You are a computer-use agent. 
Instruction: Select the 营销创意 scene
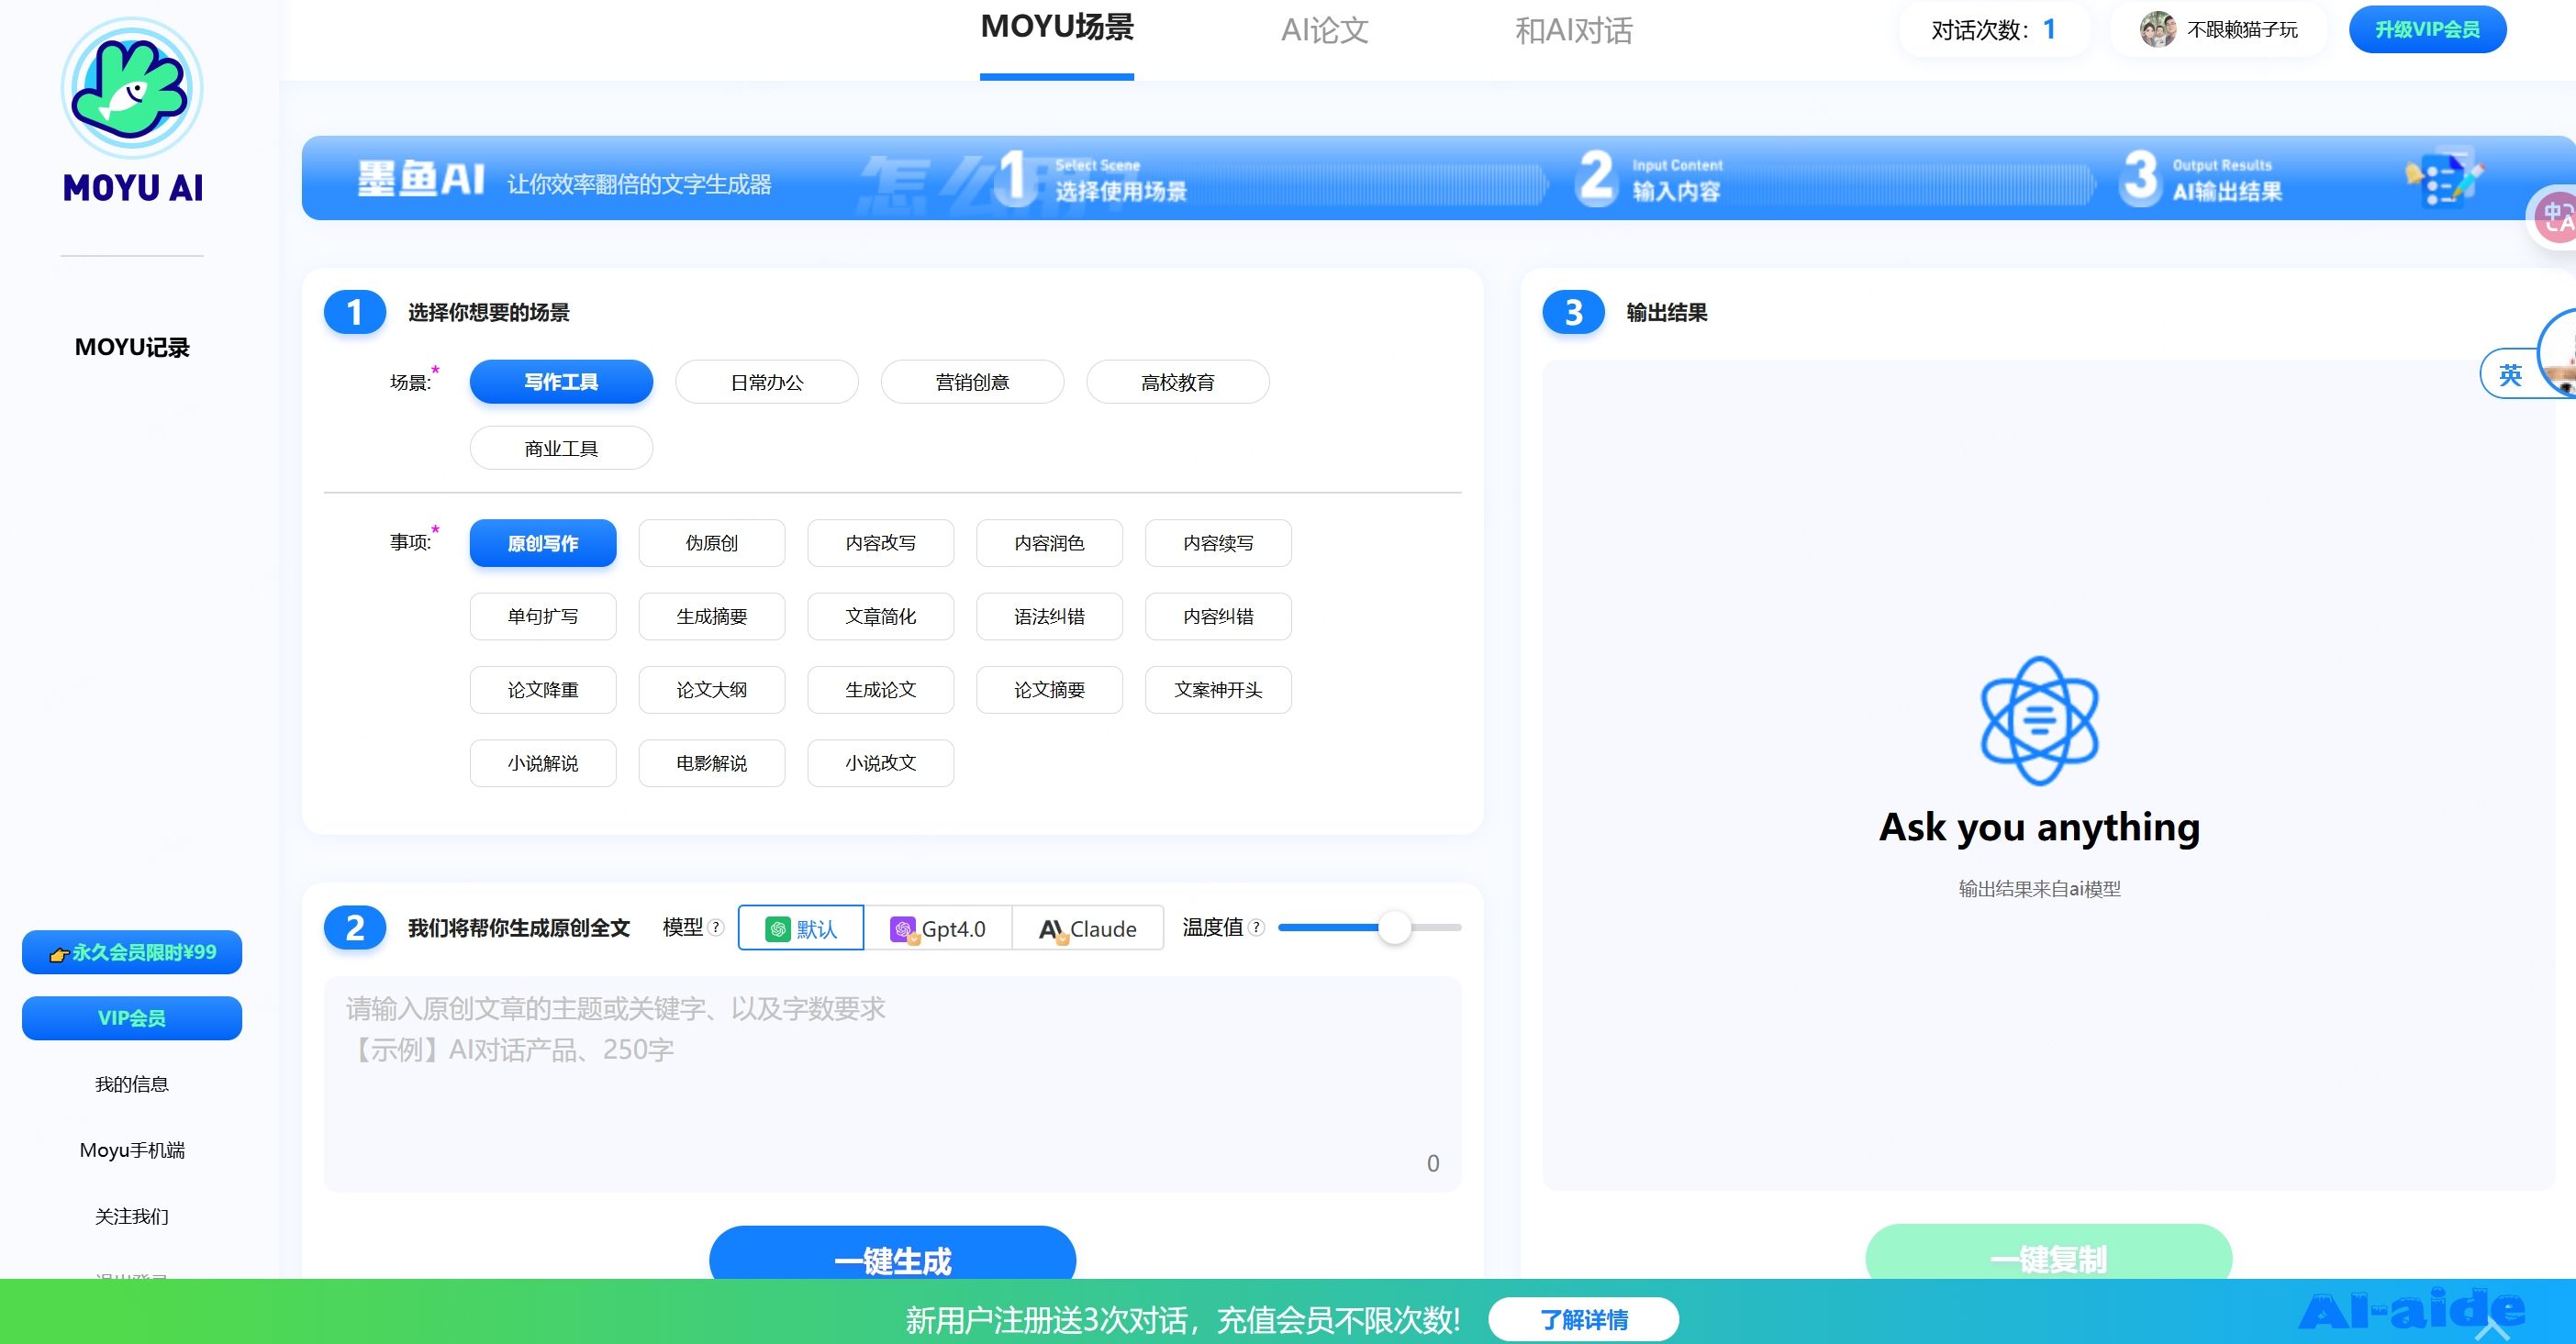(972, 382)
